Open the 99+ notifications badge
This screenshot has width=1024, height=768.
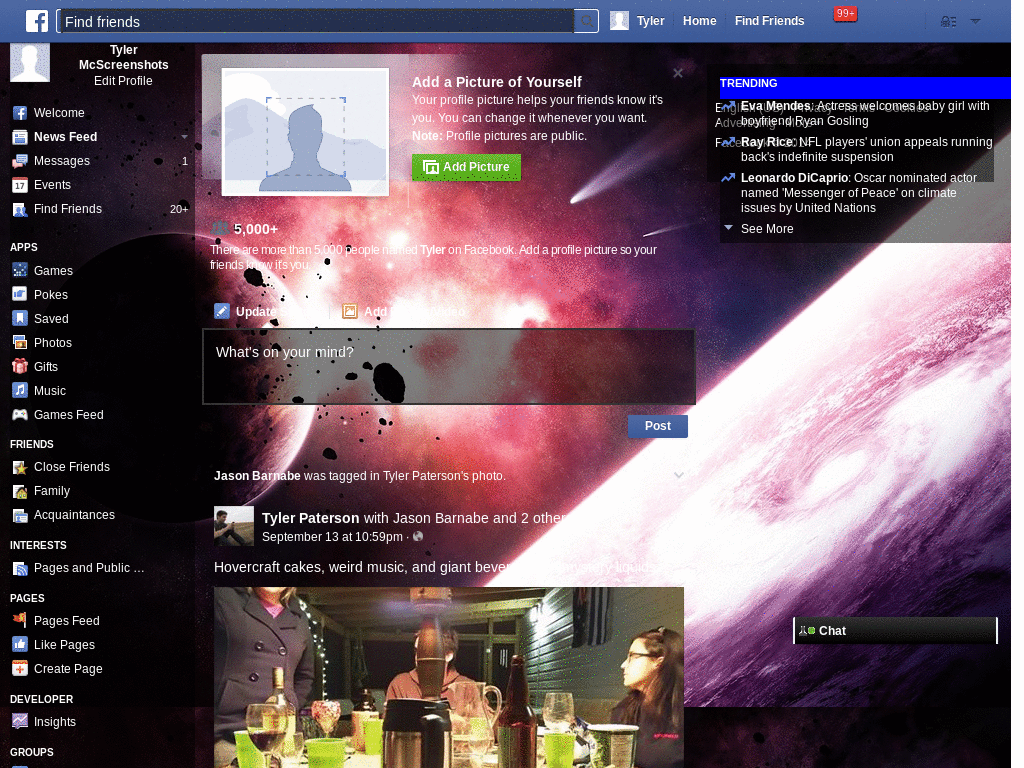click(x=845, y=14)
